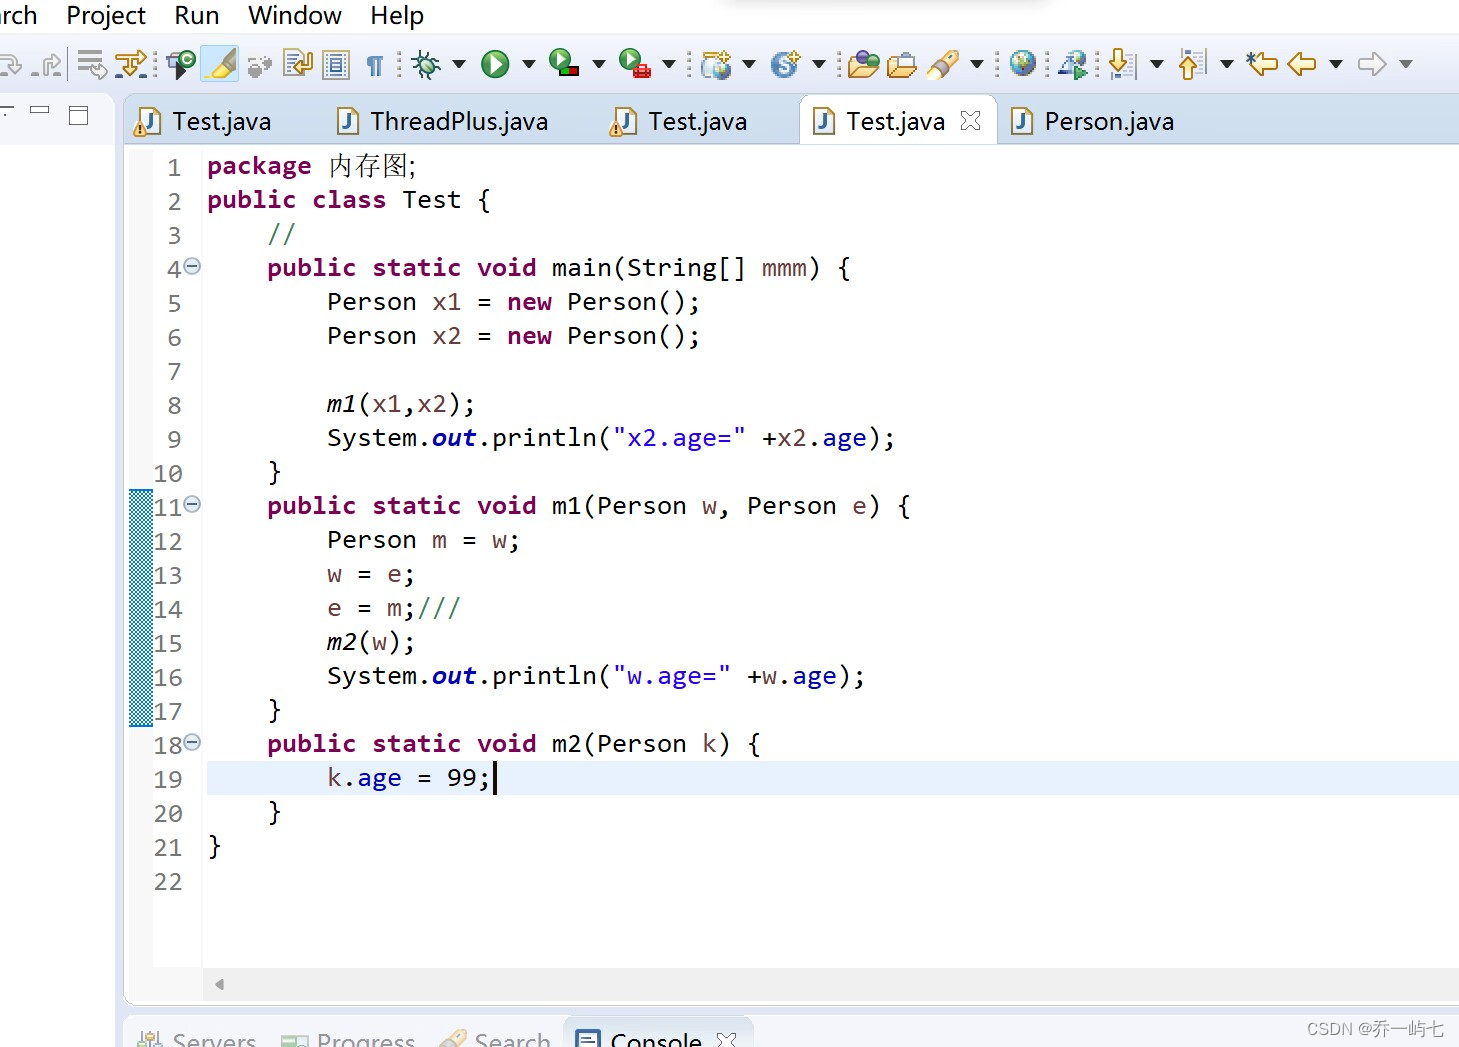Click the code line 'k.age = 99;'
The image size is (1459, 1047).
[x=410, y=778]
